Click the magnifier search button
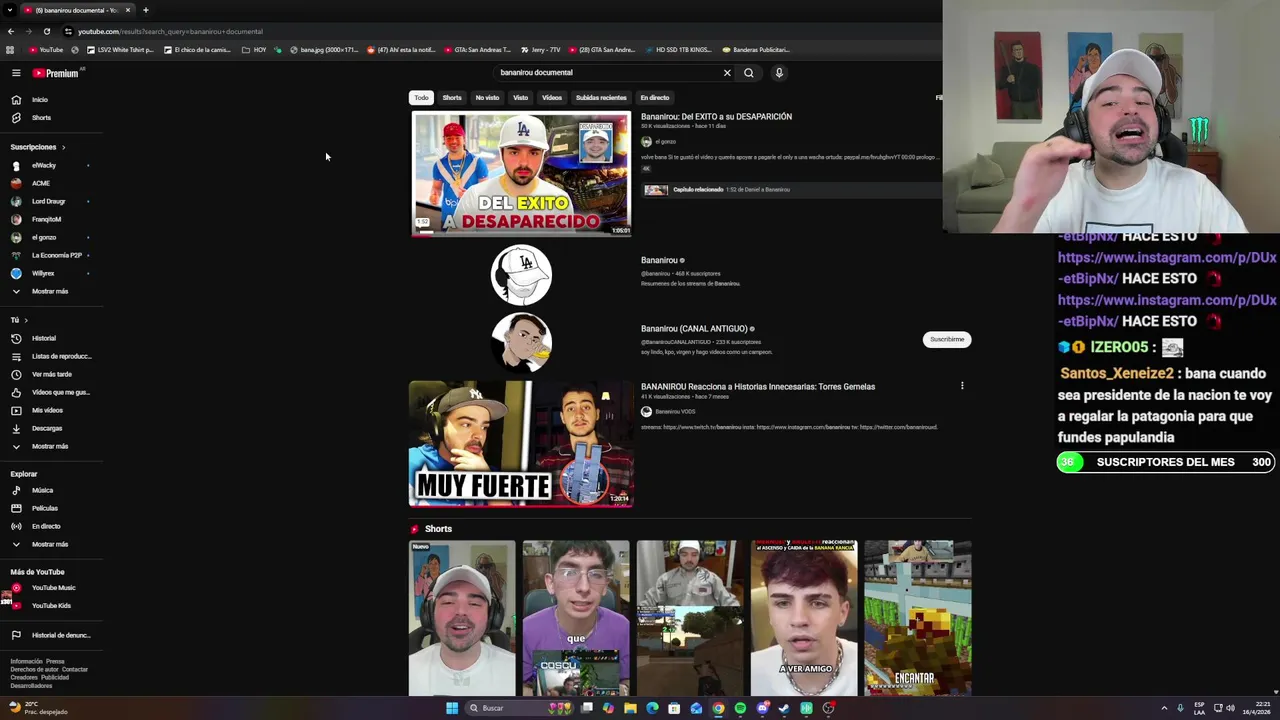Image resolution: width=1280 pixels, height=720 pixels. [x=749, y=73]
